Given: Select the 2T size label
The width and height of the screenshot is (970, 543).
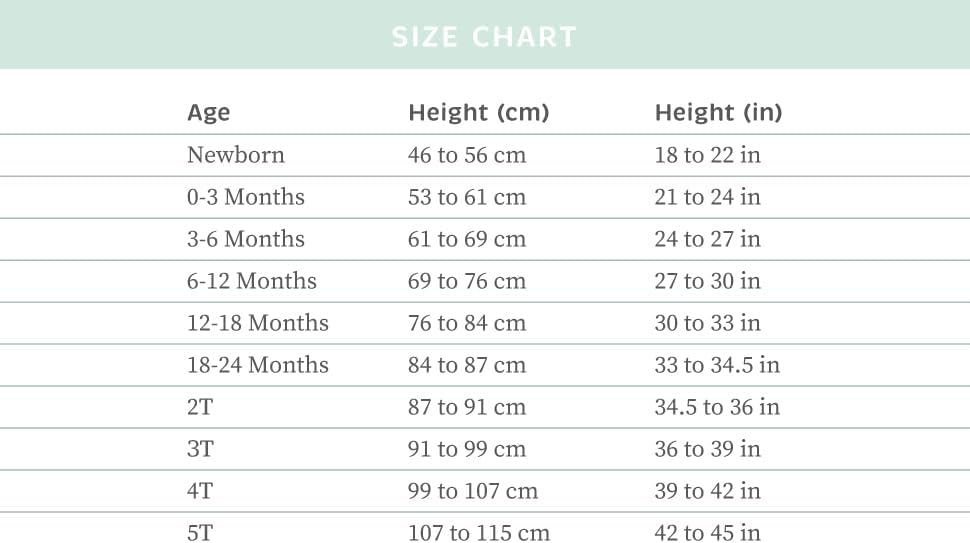Looking at the screenshot, I should [x=200, y=407].
